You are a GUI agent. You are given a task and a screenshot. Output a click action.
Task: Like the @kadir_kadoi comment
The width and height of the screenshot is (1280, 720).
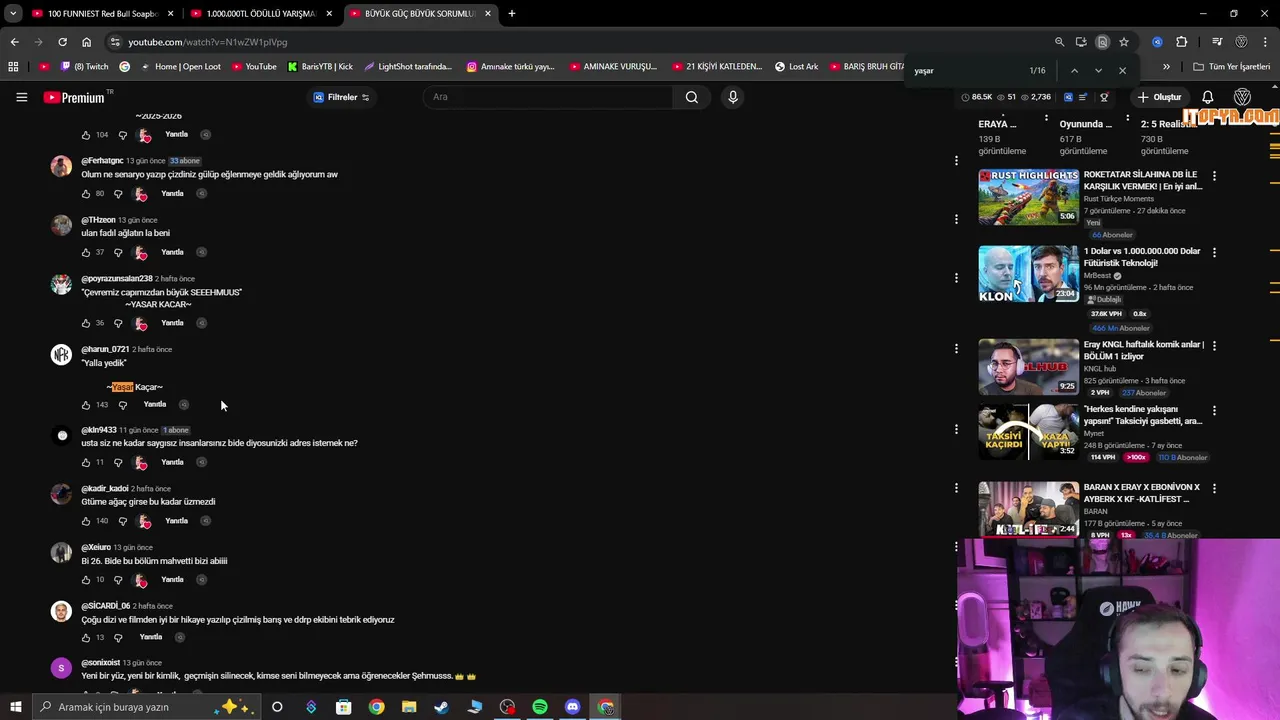tap(86, 521)
